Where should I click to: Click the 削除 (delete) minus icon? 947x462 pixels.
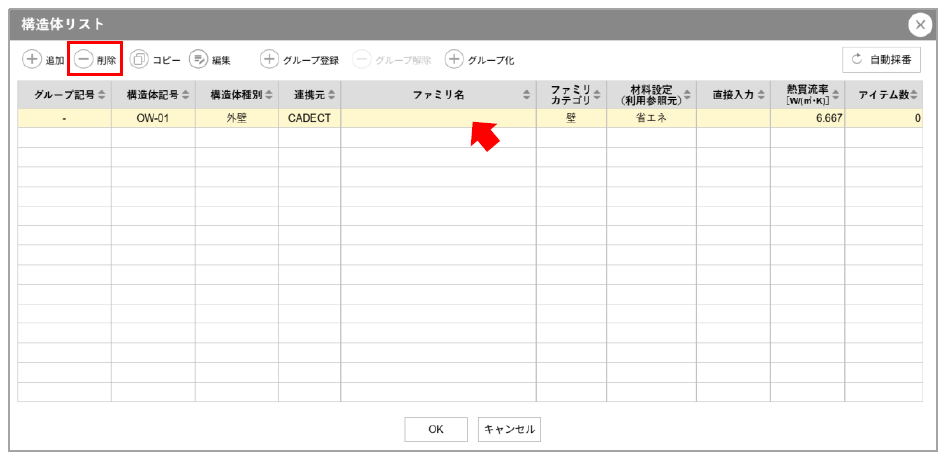84,60
